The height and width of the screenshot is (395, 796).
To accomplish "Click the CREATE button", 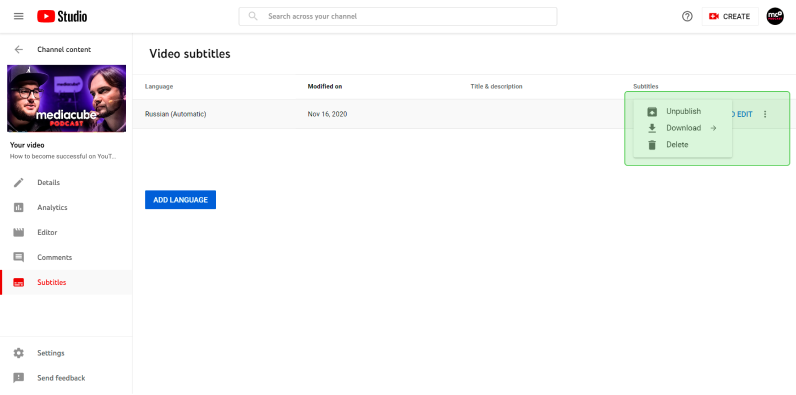I will click(730, 16).
